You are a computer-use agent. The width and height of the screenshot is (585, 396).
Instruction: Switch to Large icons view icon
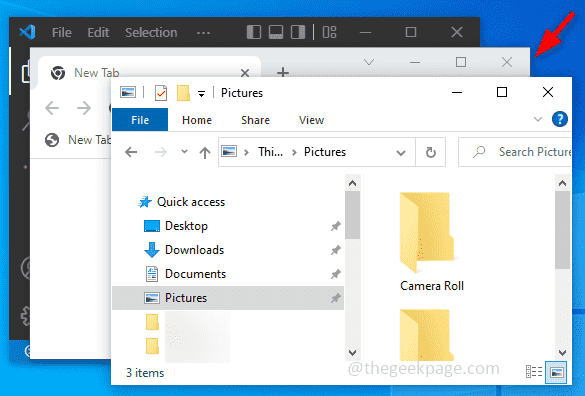[x=556, y=372]
